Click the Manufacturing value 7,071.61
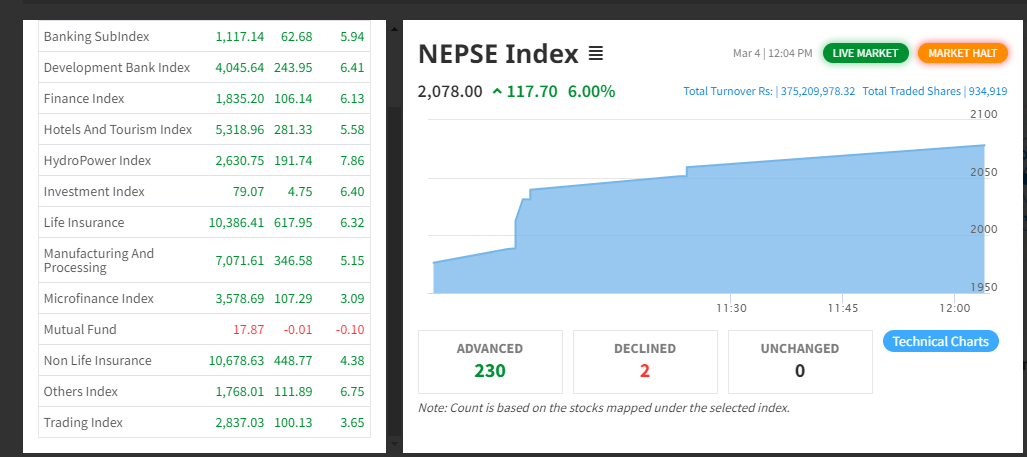 click(240, 261)
